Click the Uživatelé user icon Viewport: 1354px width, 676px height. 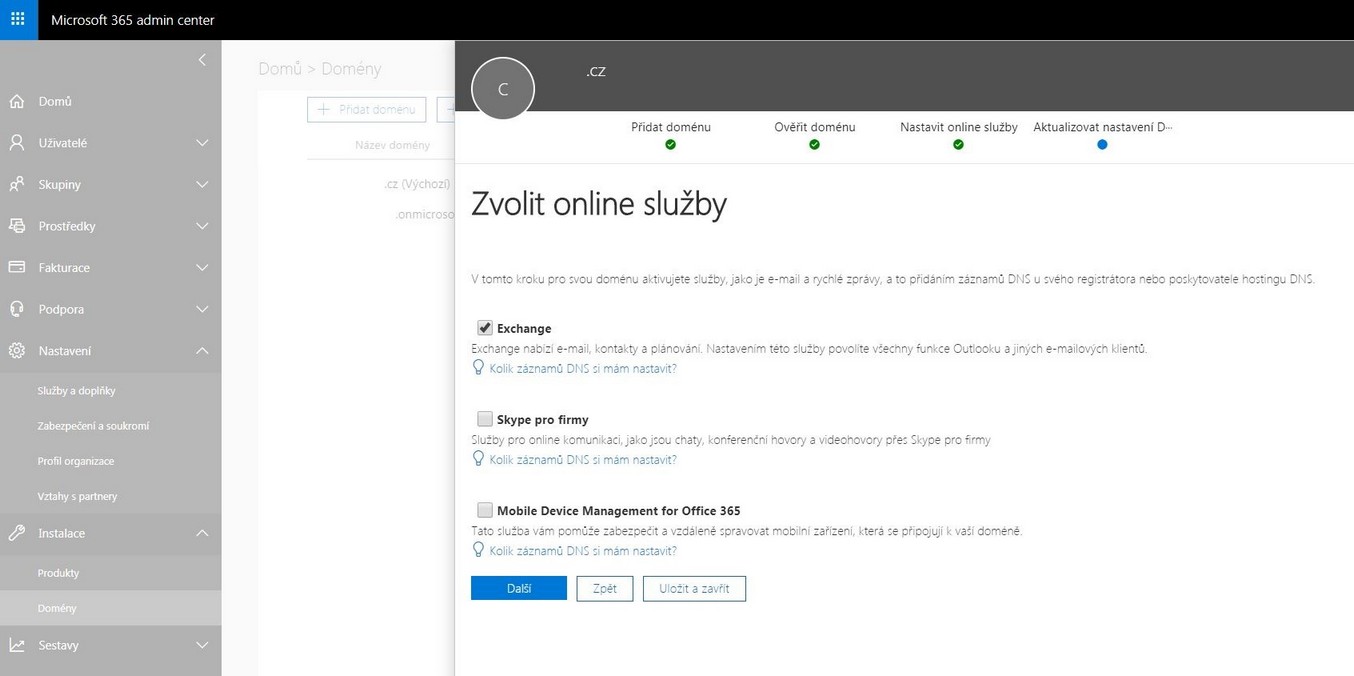[17, 143]
